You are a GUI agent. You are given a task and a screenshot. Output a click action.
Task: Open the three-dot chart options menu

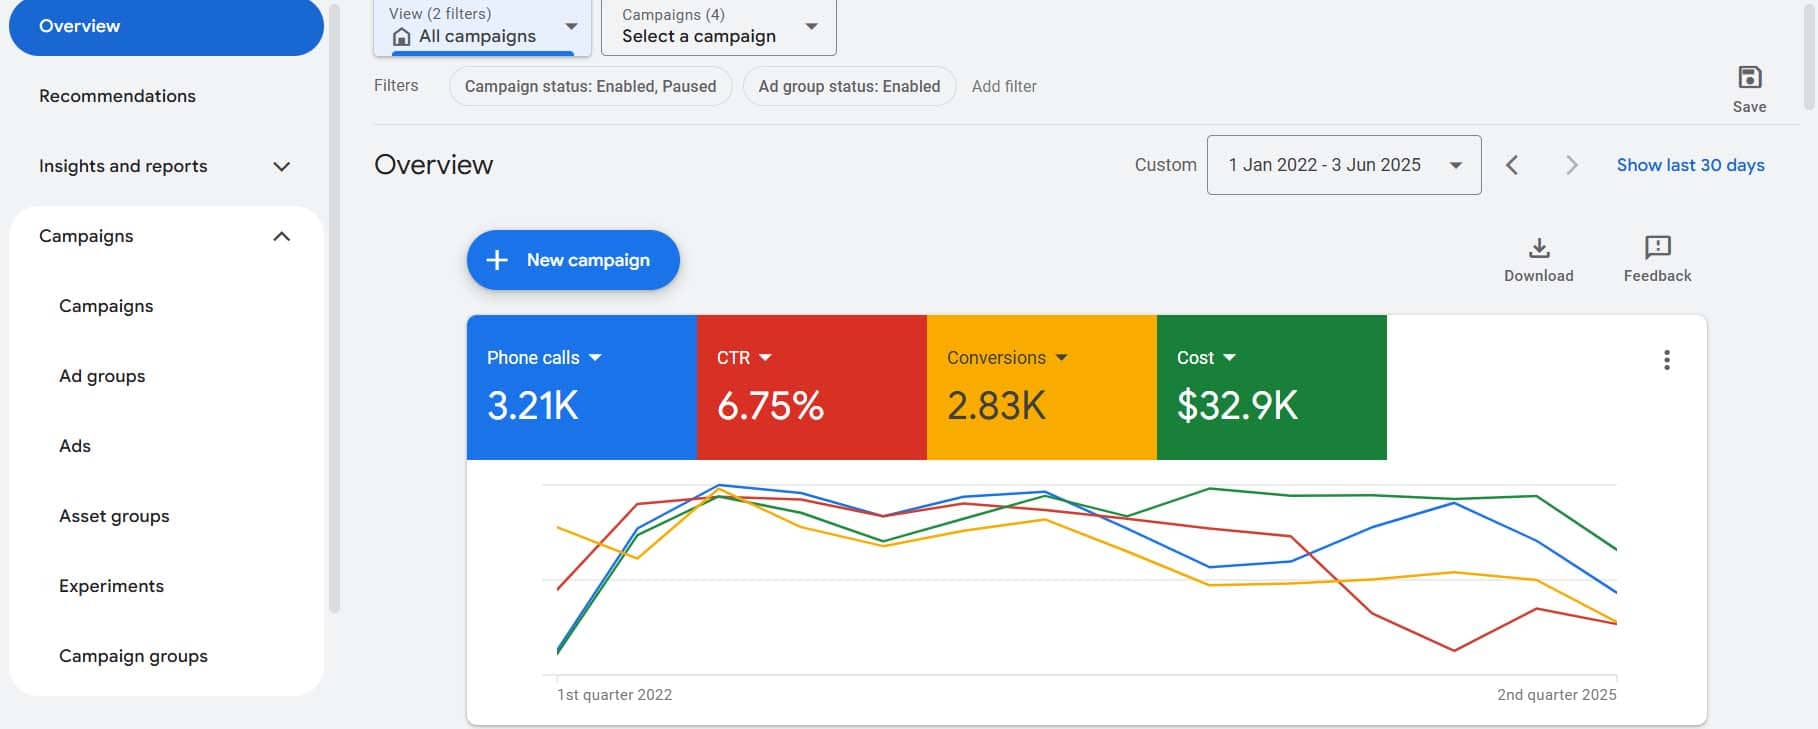tap(1666, 360)
